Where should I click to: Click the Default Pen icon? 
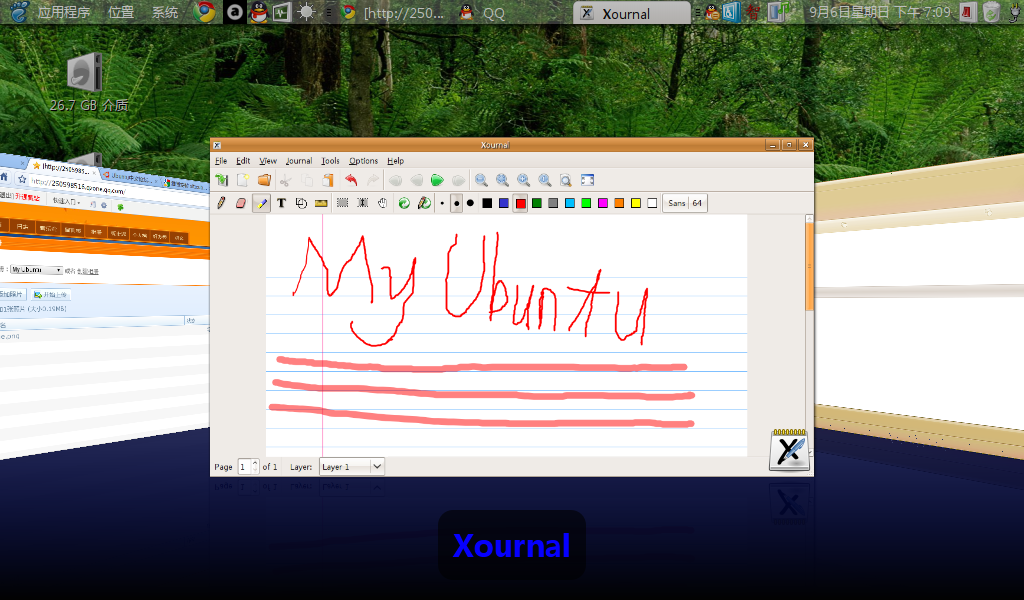(424, 203)
